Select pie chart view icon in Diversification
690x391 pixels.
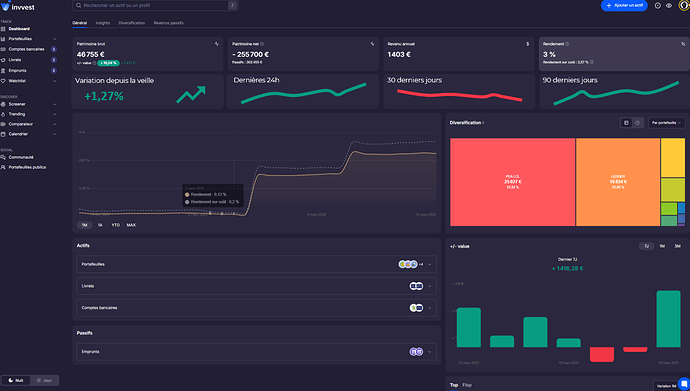pos(637,123)
